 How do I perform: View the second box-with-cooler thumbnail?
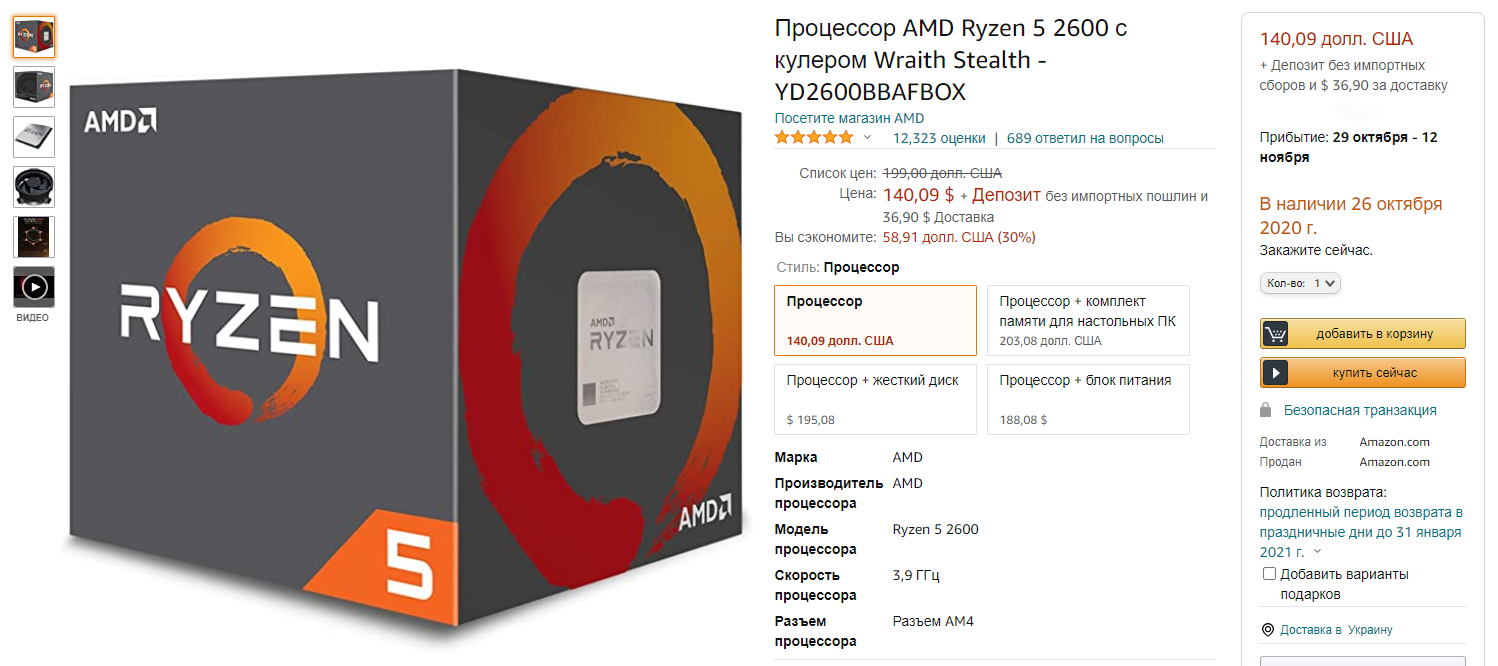pos(34,87)
